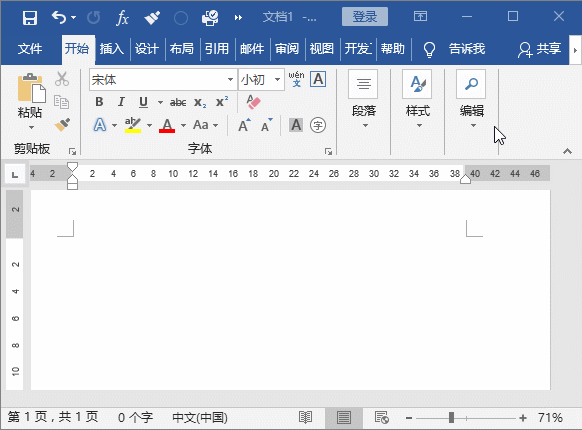Click the phonetic guide wén icon
This screenshot has height=430, width=582.
(297, 79)
